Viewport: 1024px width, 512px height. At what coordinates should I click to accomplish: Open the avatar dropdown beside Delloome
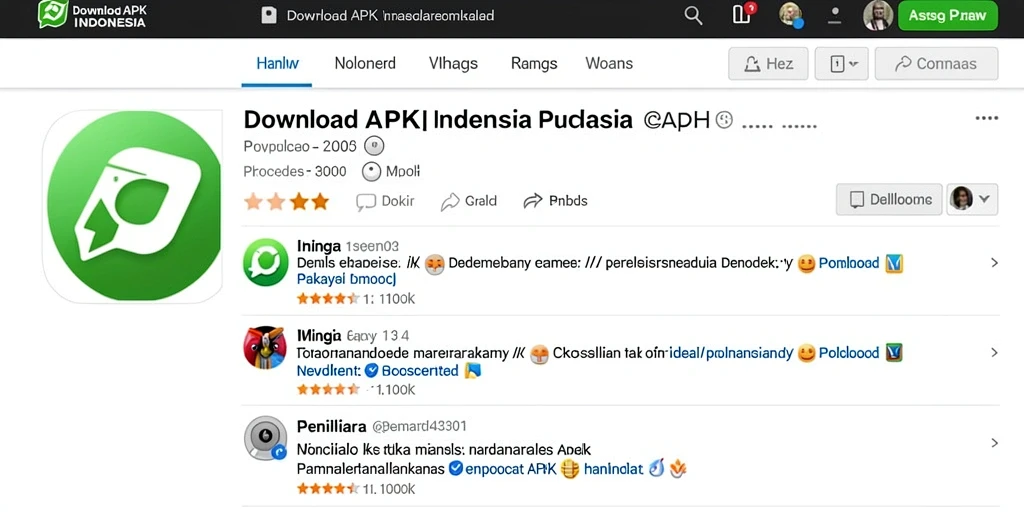click(972, 199)
